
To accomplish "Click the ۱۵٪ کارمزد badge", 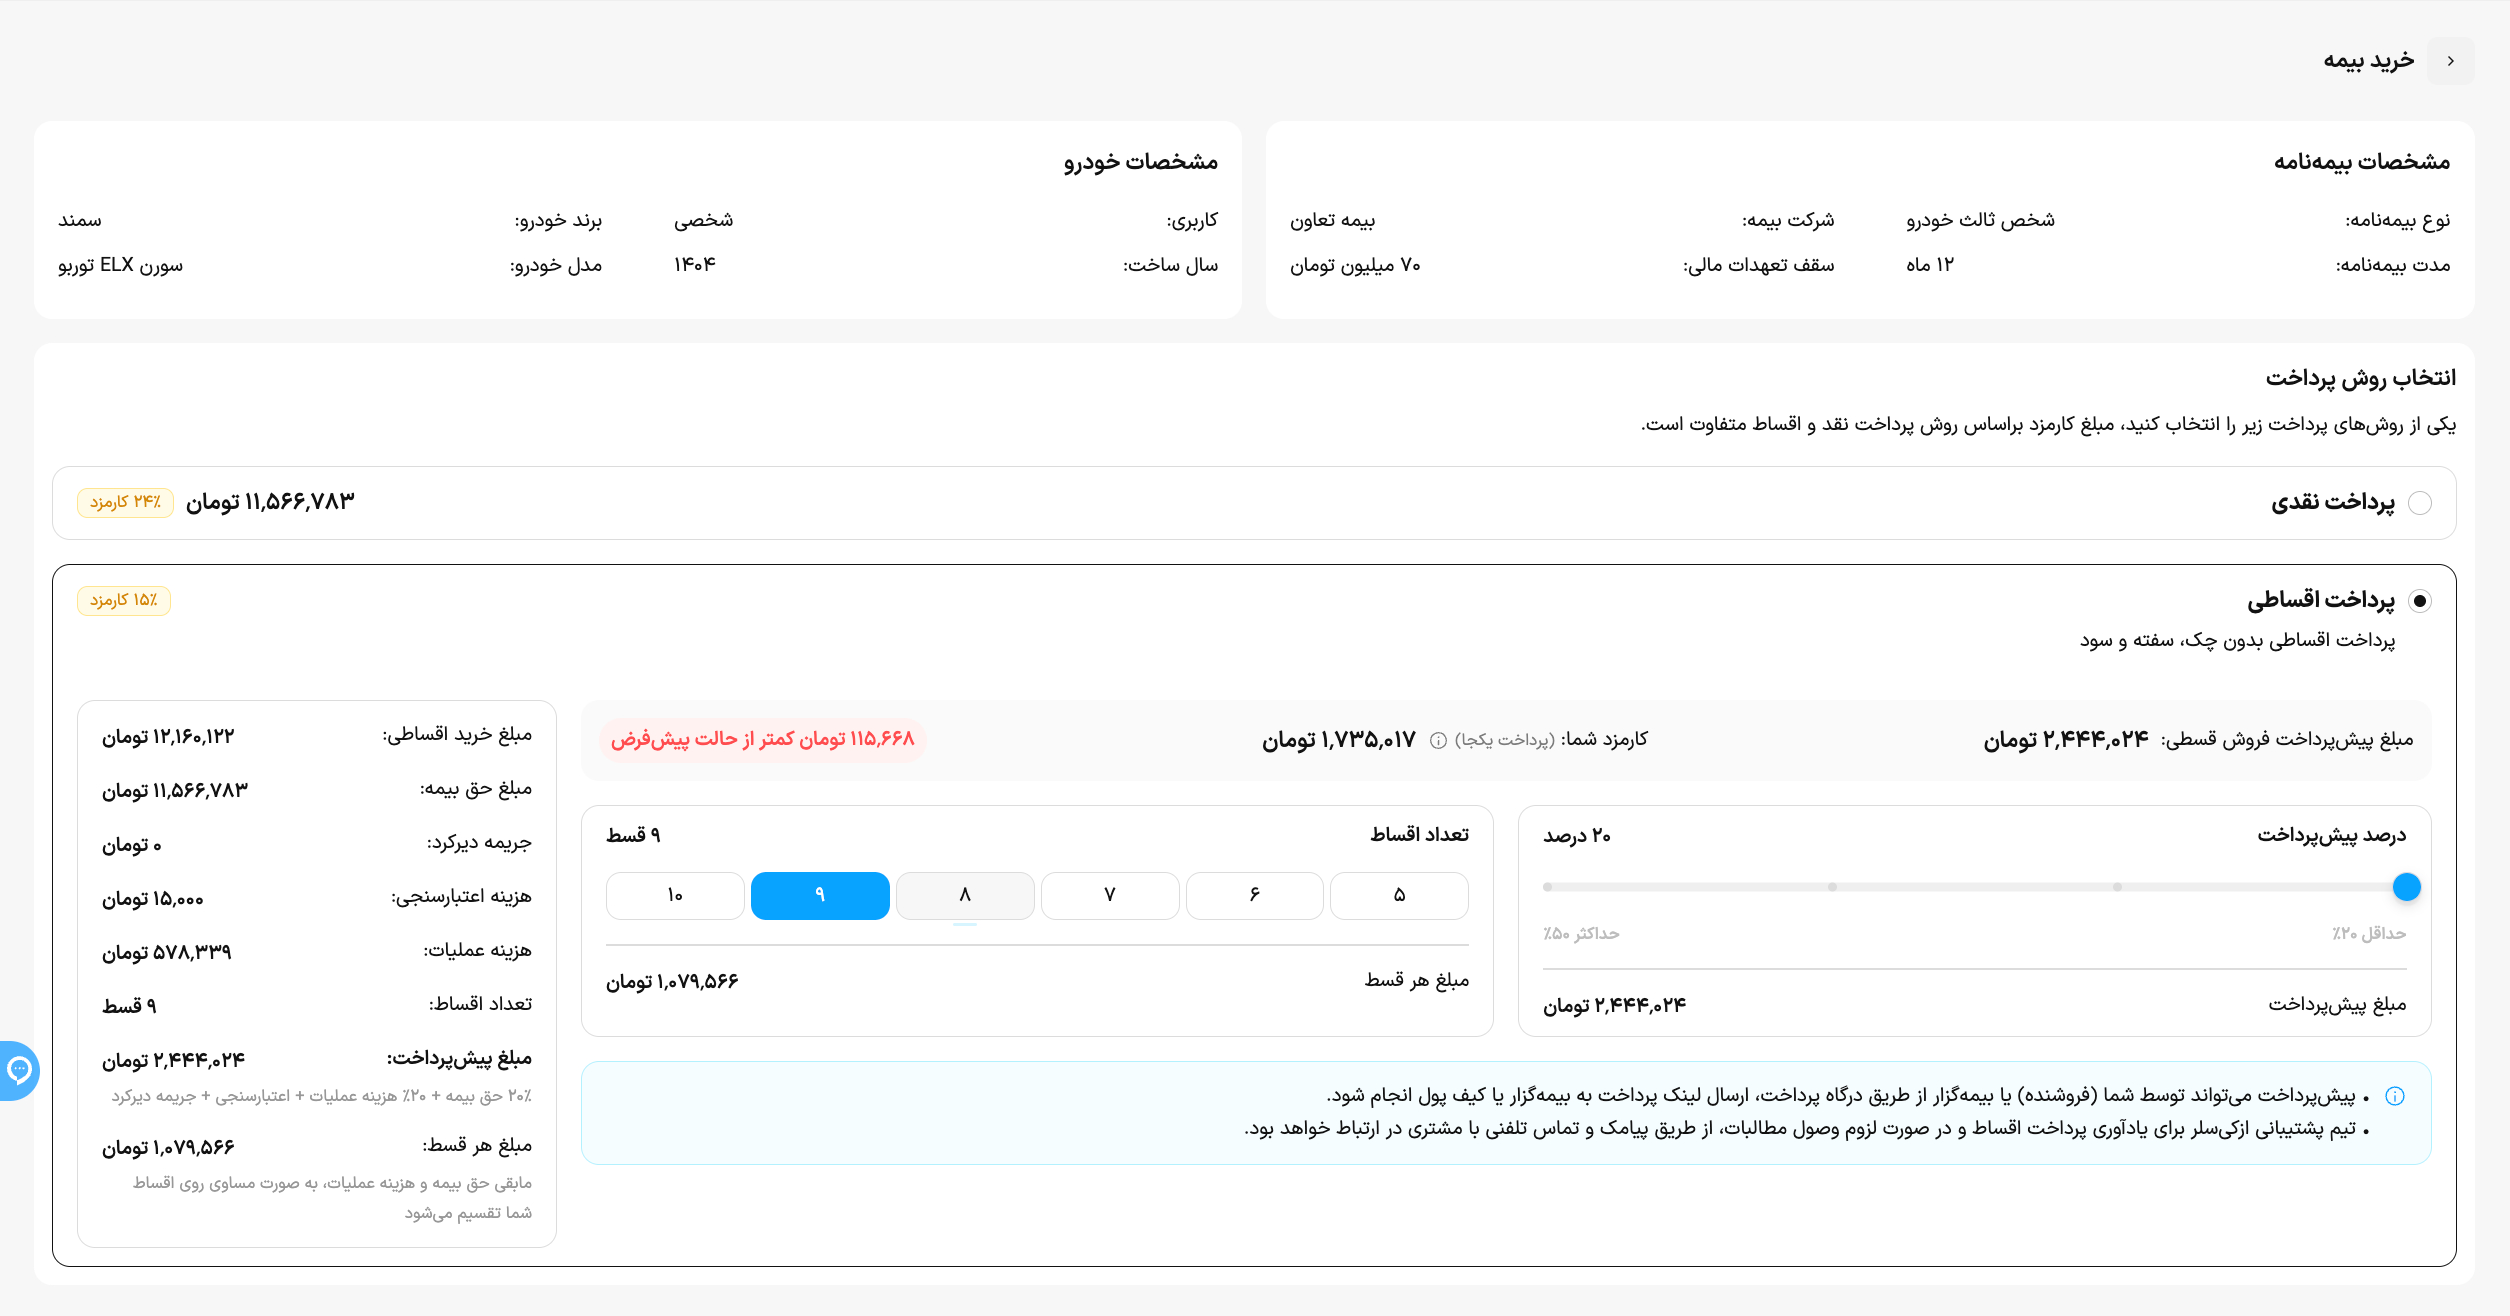I will 124,600.
